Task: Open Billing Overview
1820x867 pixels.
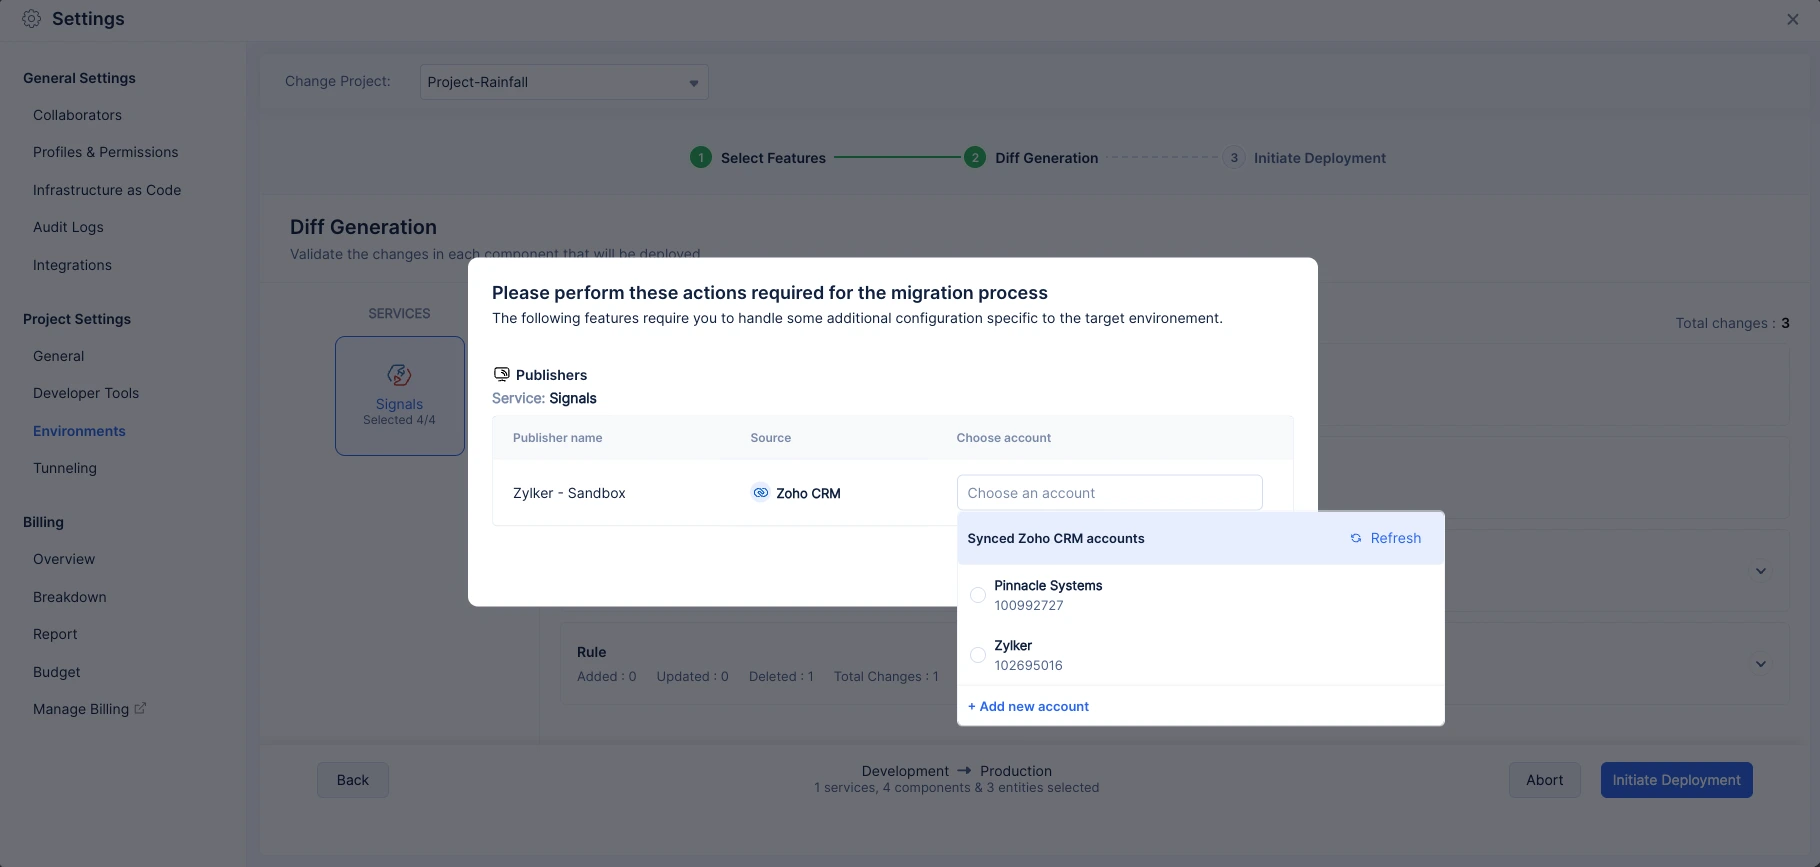Action: [x=64, y=559]
